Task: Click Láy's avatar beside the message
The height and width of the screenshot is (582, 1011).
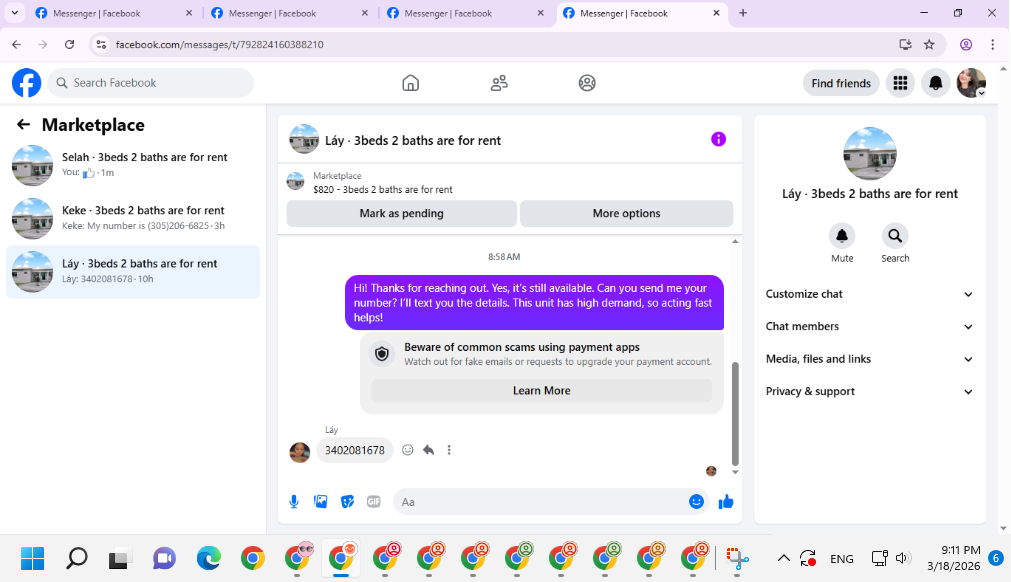Action: point(300,452)
